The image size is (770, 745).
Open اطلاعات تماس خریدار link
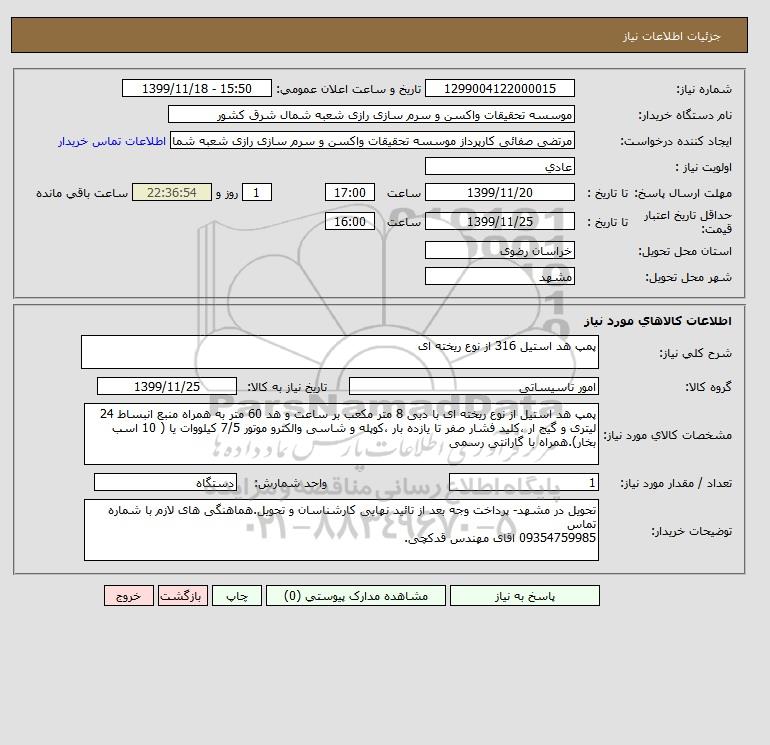(x=111, y=141)
